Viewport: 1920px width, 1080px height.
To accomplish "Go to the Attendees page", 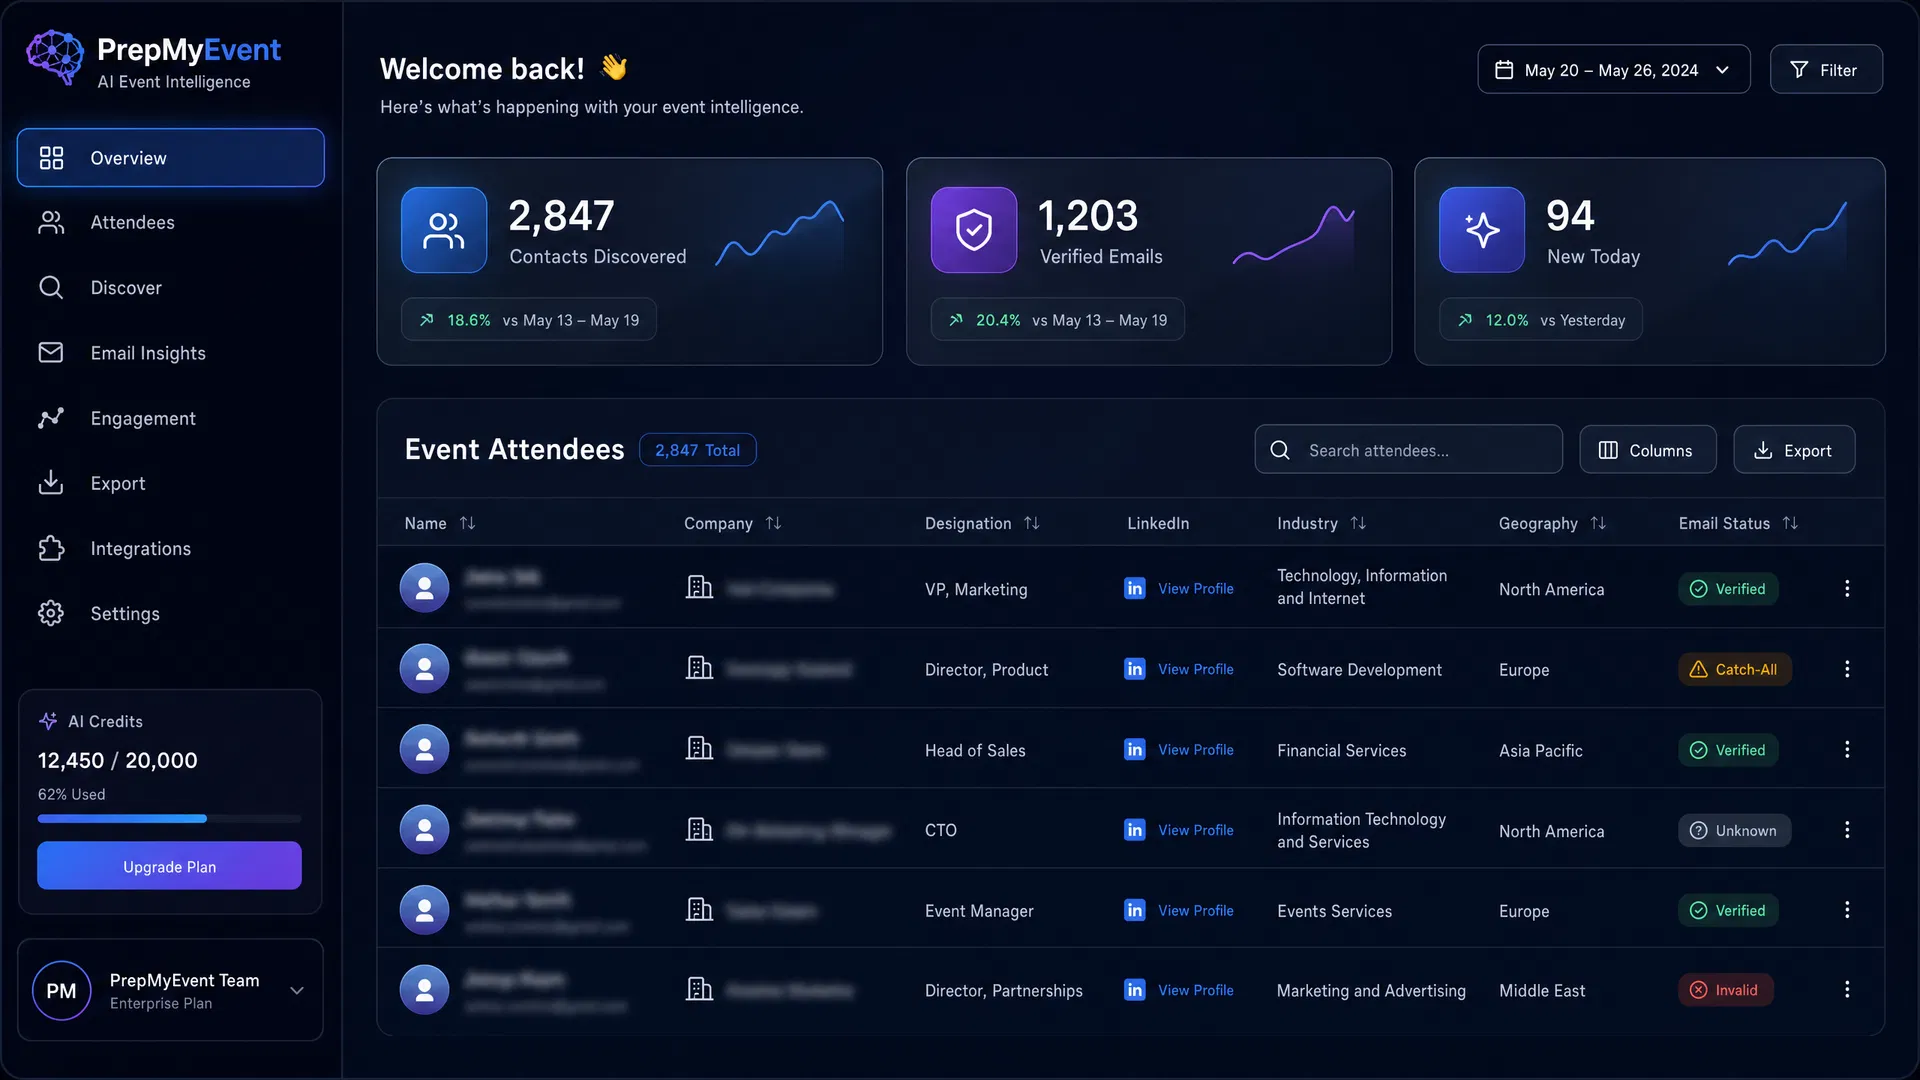I will tap(132, 222).
